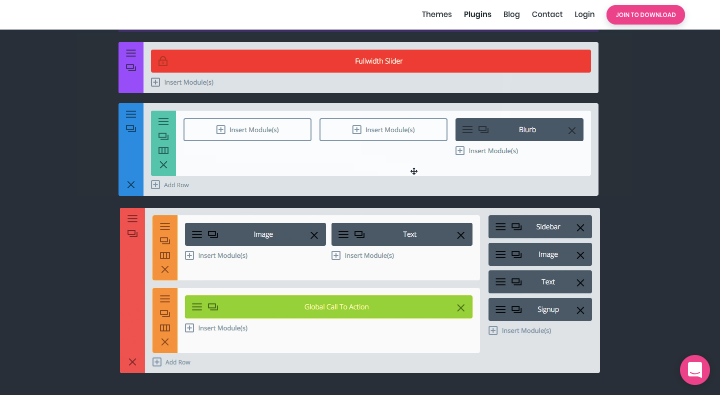The image size is (720, 395).
Task: Change column layout of the green row
Action: click(163, 151)
